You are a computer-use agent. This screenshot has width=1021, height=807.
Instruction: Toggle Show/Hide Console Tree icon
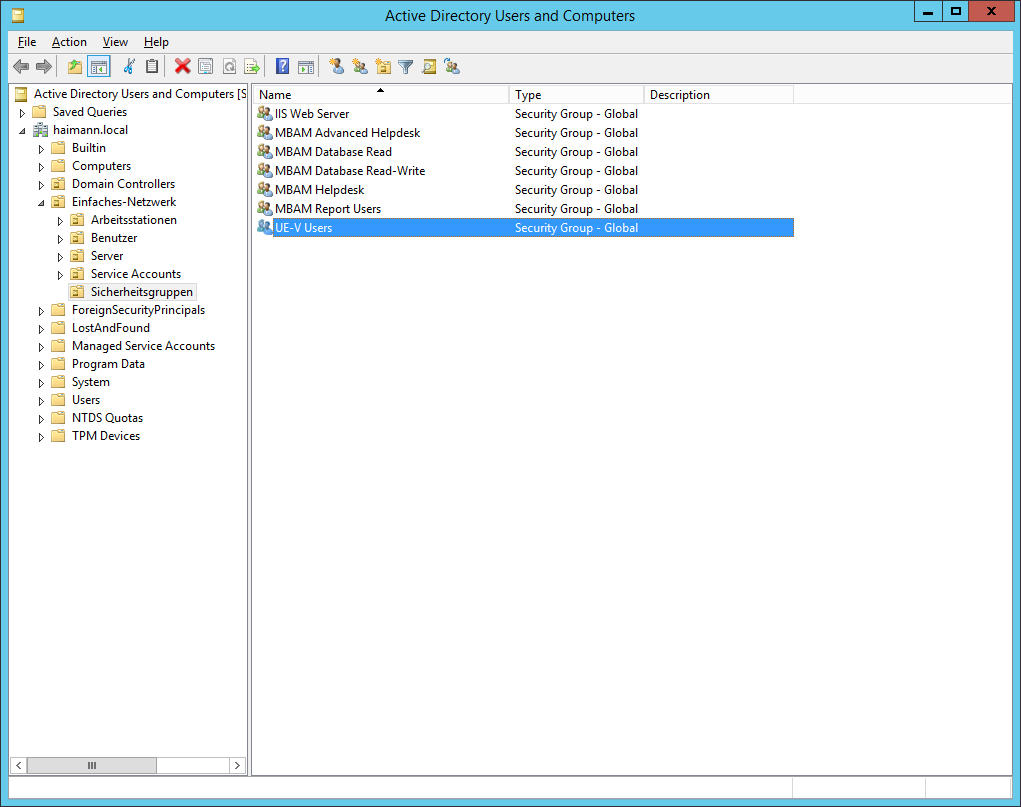coord(99,66)
